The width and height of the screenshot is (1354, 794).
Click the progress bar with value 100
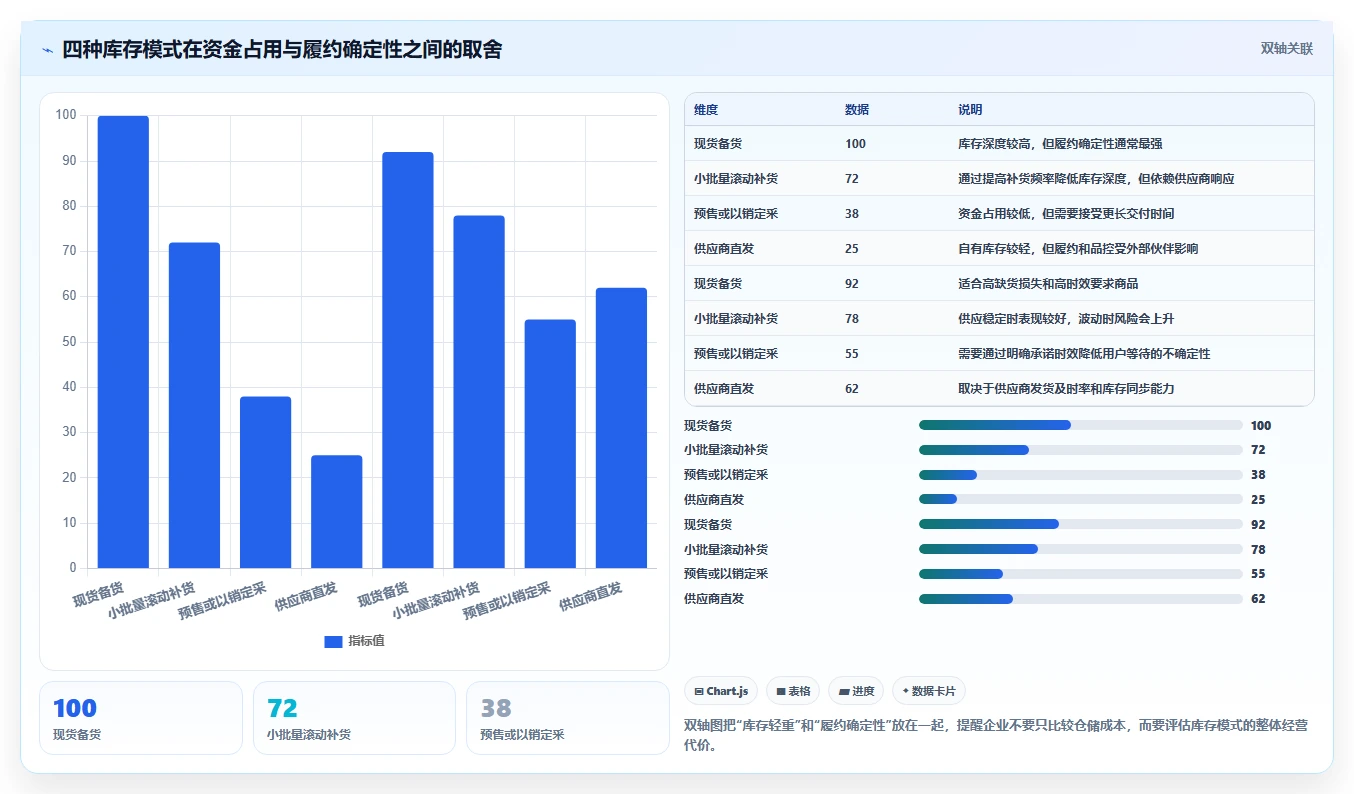[1080, 425]
